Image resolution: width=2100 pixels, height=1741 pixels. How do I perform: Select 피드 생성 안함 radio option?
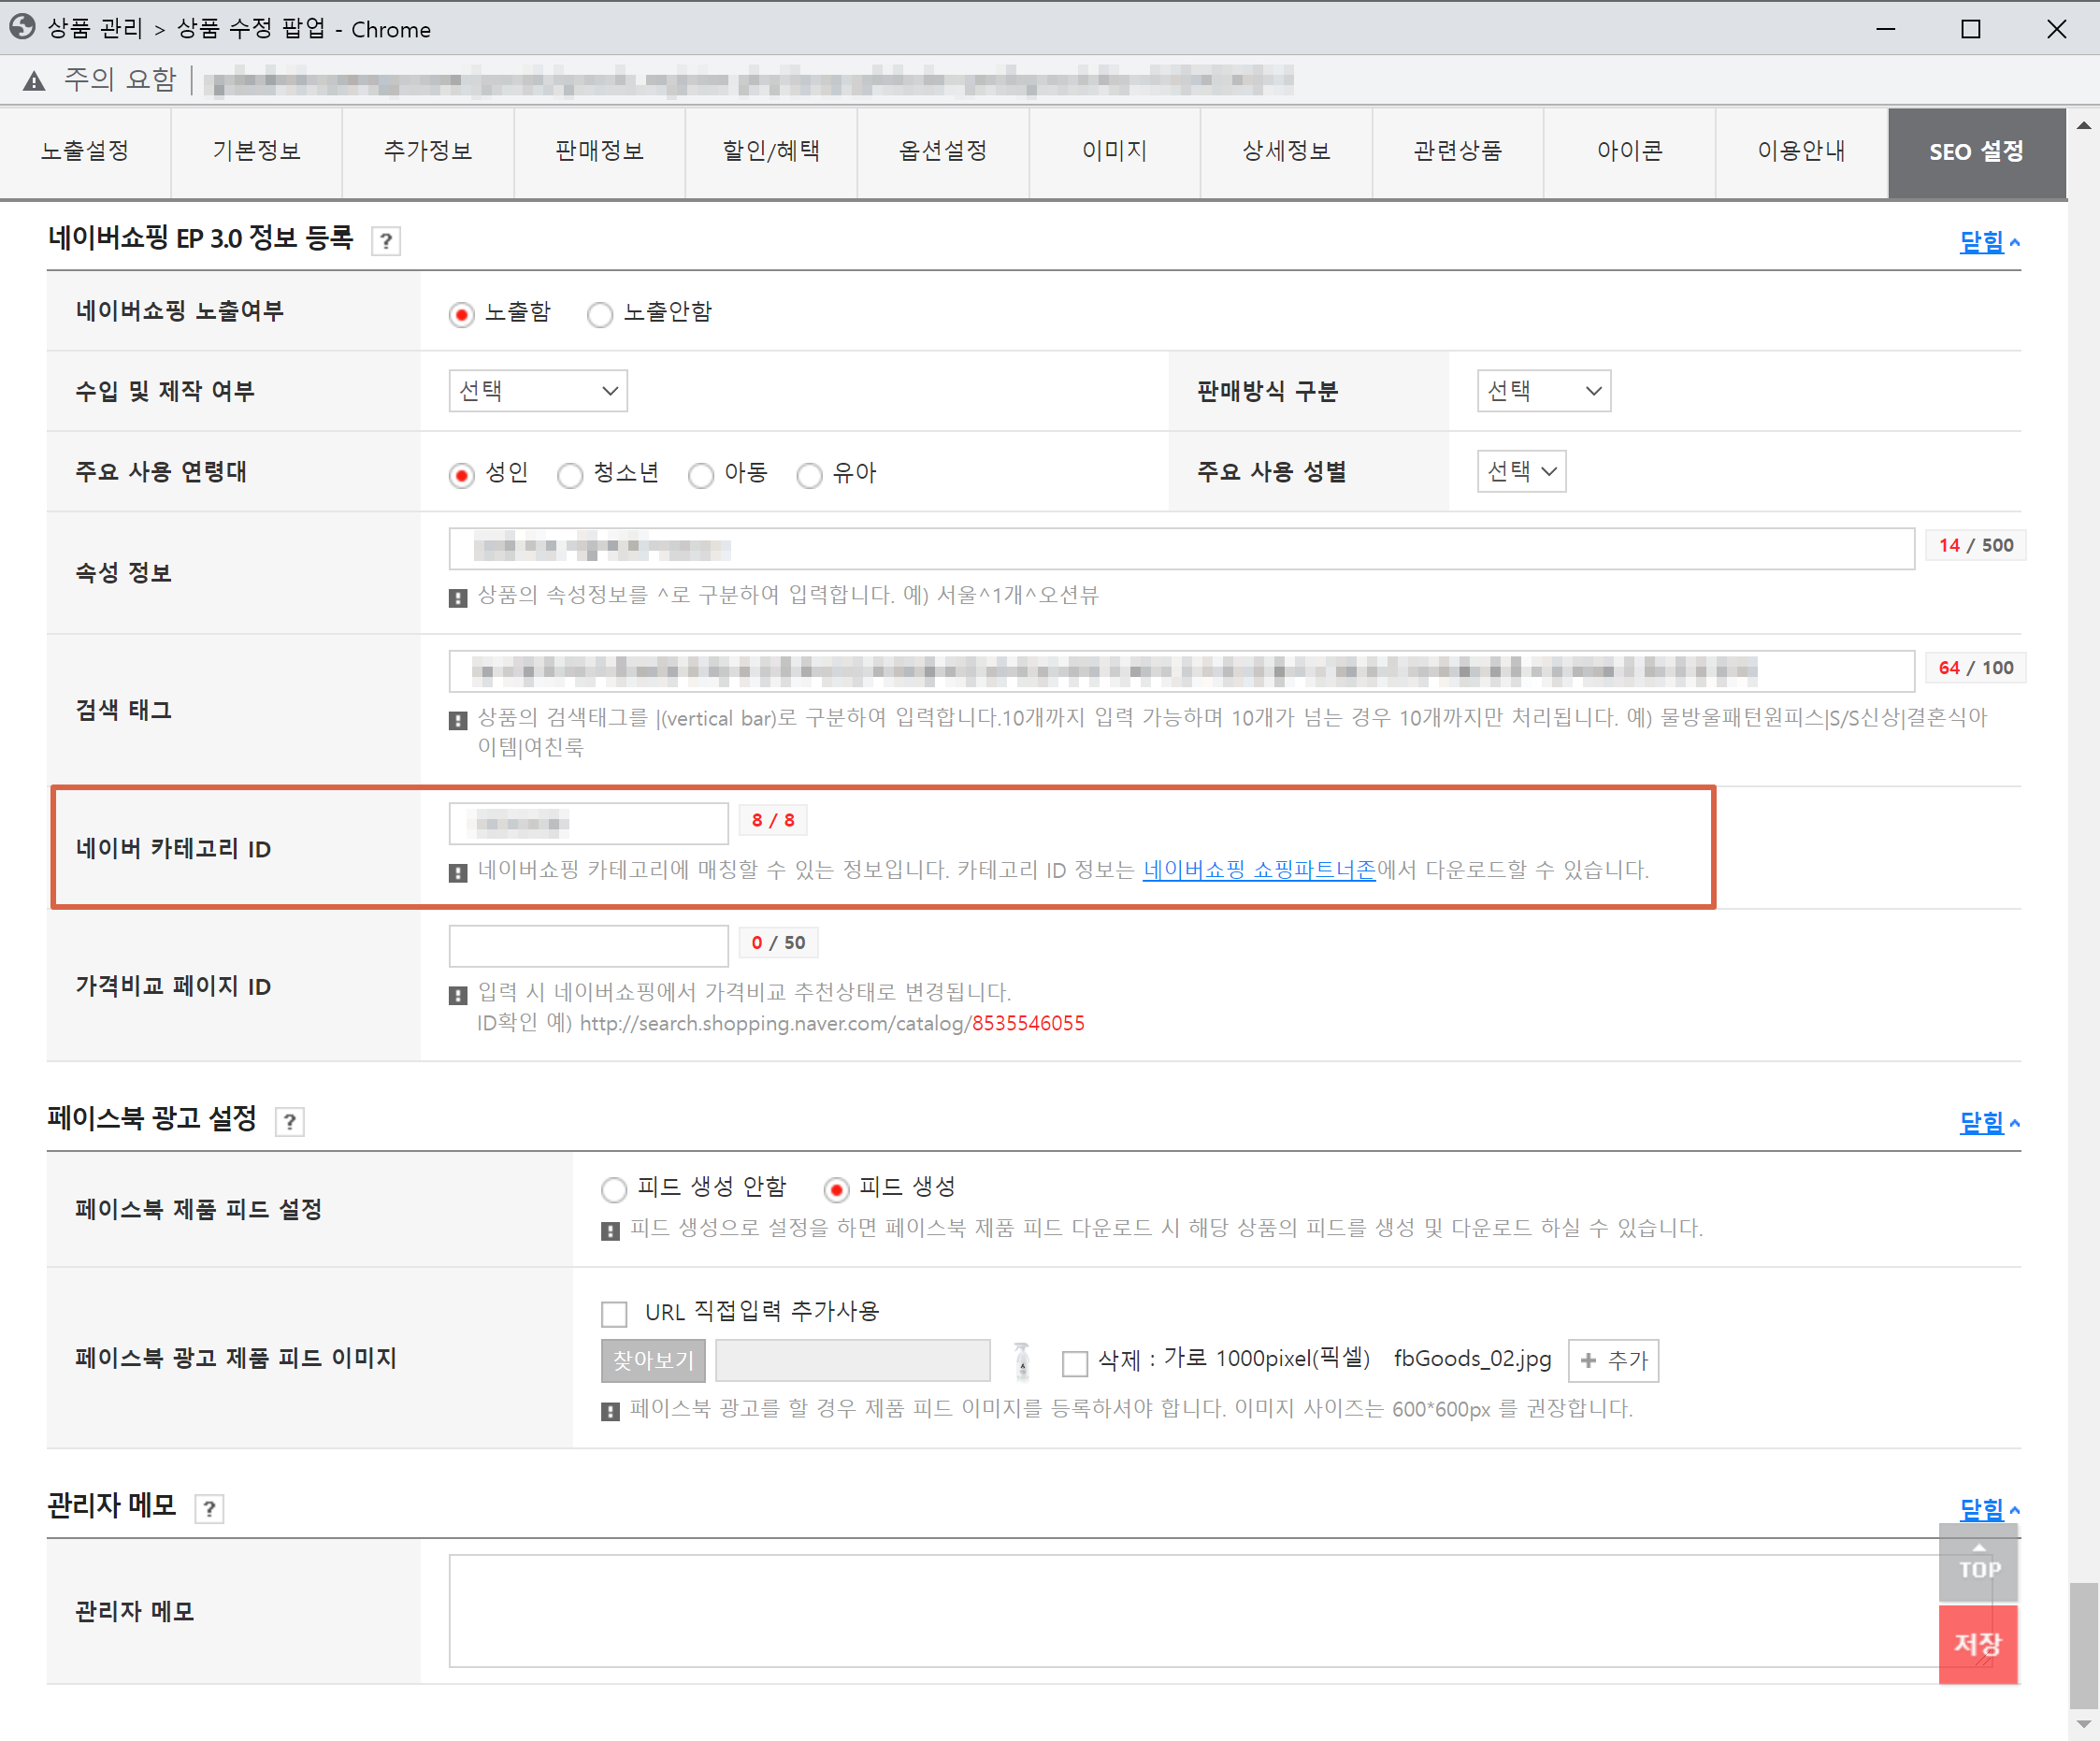[x=614, y=1189]
